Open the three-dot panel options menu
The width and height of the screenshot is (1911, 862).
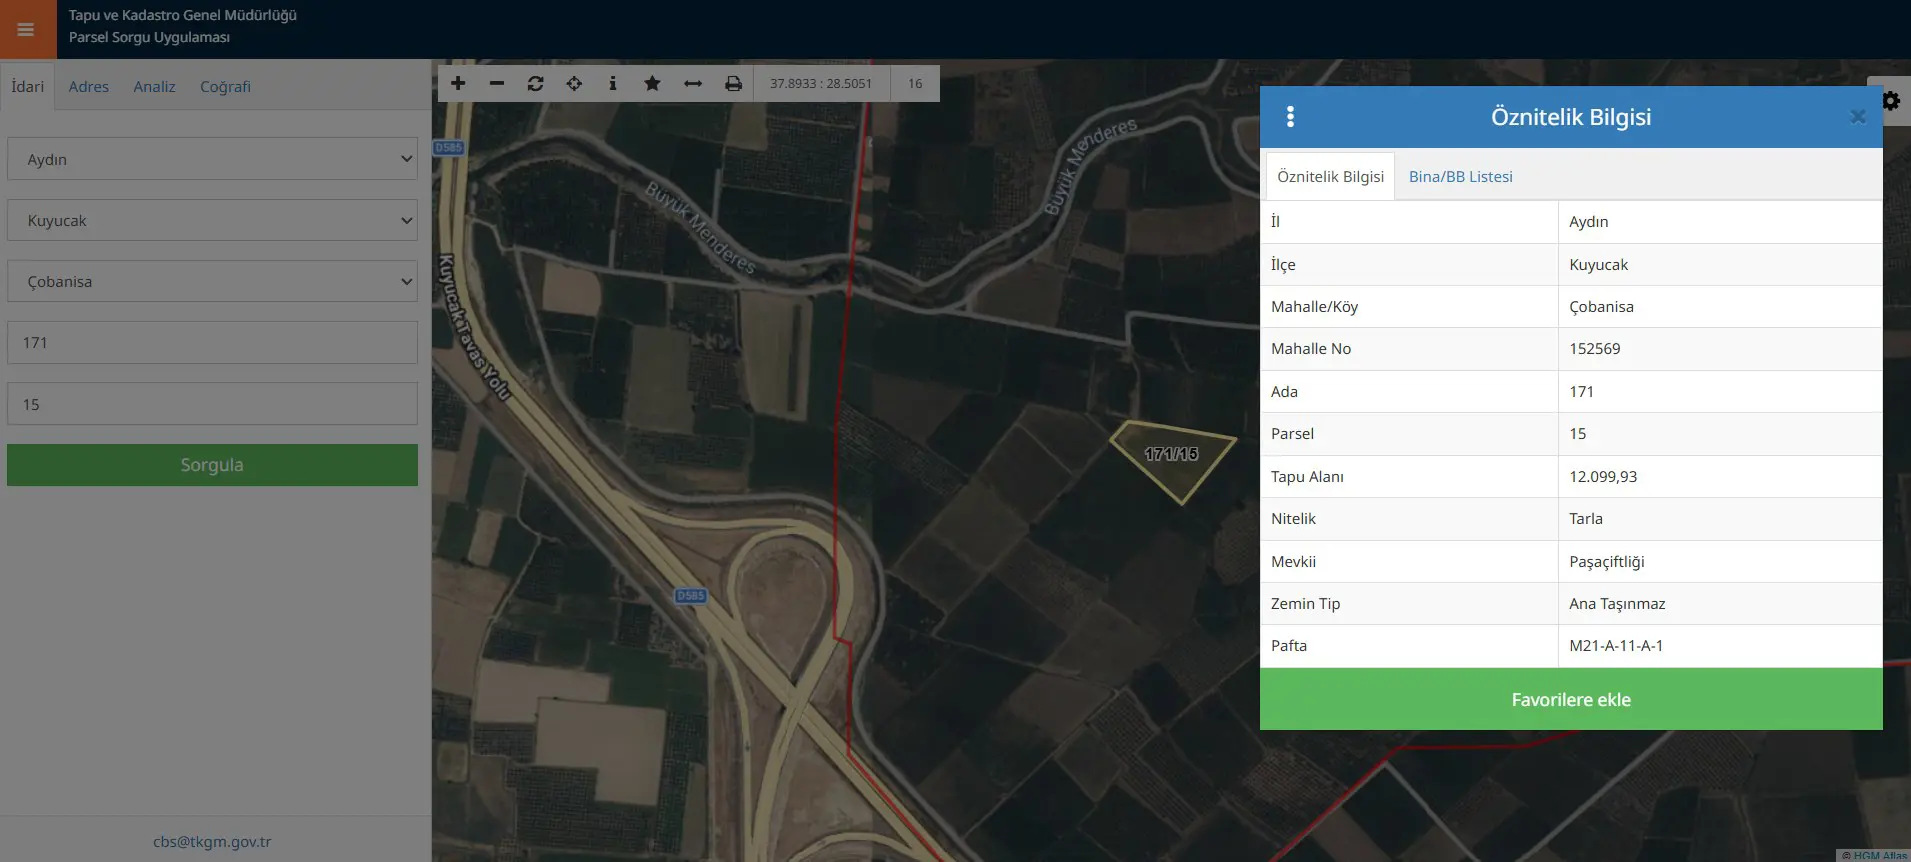coord(1290,117)
